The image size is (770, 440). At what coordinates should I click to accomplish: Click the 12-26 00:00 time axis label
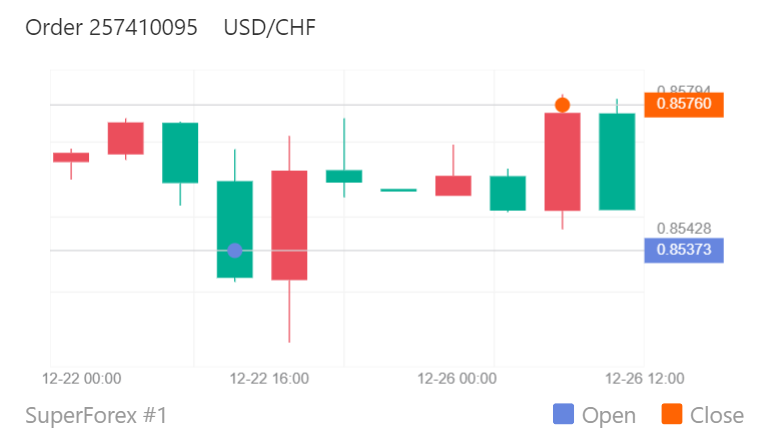tap(457, 379)
